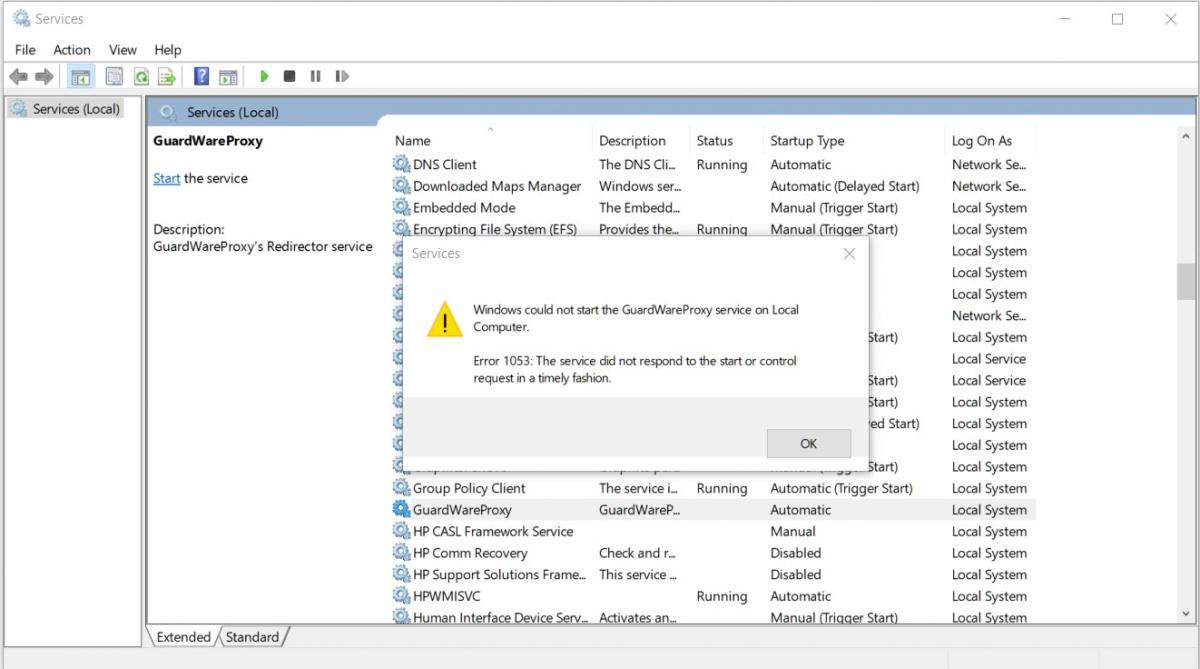The image size is (1200, 669).
Task: Open the Action menu
Action: click(x=72, y=49)
